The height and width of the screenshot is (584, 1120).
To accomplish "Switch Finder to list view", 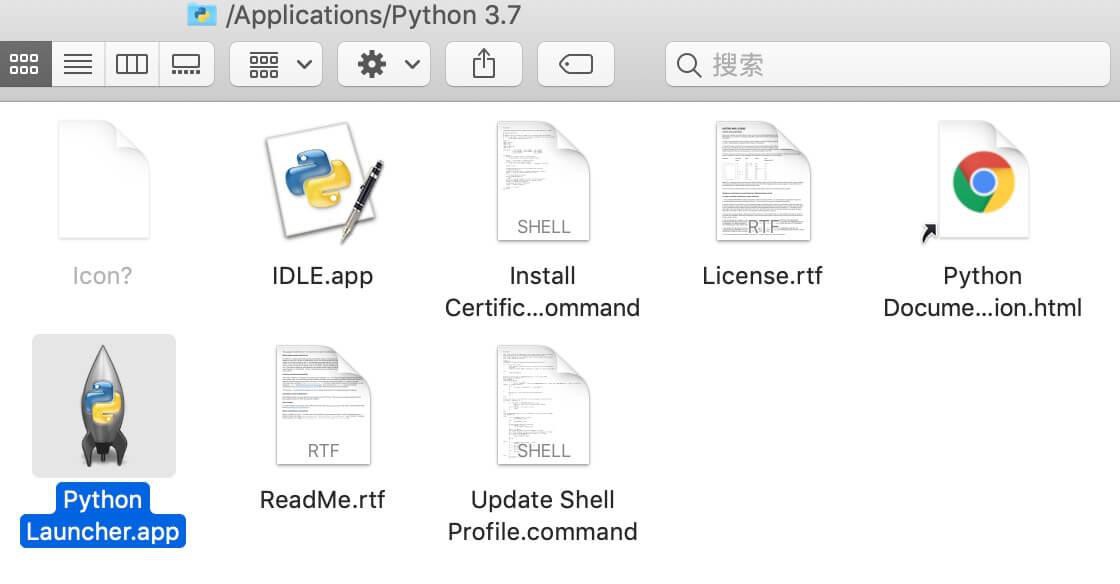I will tap(78, 64).
